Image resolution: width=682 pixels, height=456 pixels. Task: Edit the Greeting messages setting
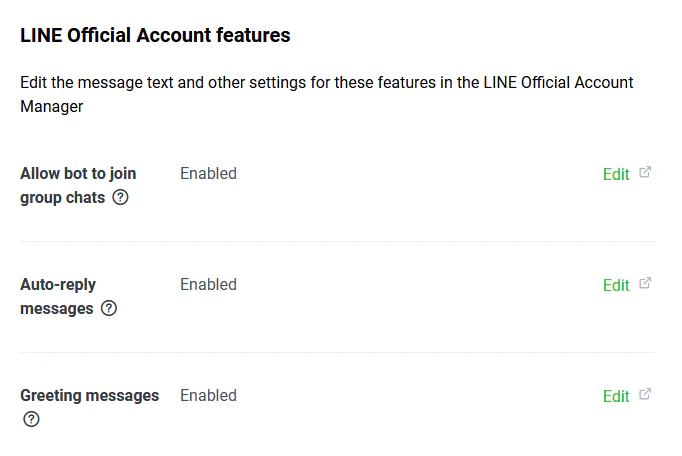tap(616, 396)
